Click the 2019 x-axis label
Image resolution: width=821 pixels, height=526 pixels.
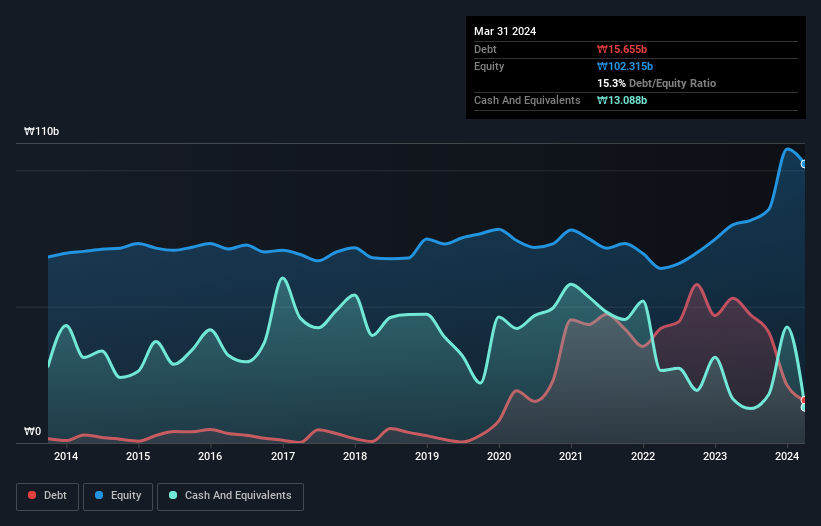point(427,456)
